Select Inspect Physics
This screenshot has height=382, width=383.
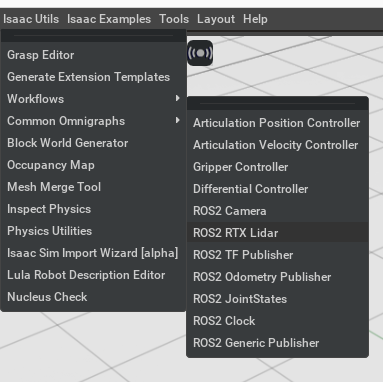(93, 209)
